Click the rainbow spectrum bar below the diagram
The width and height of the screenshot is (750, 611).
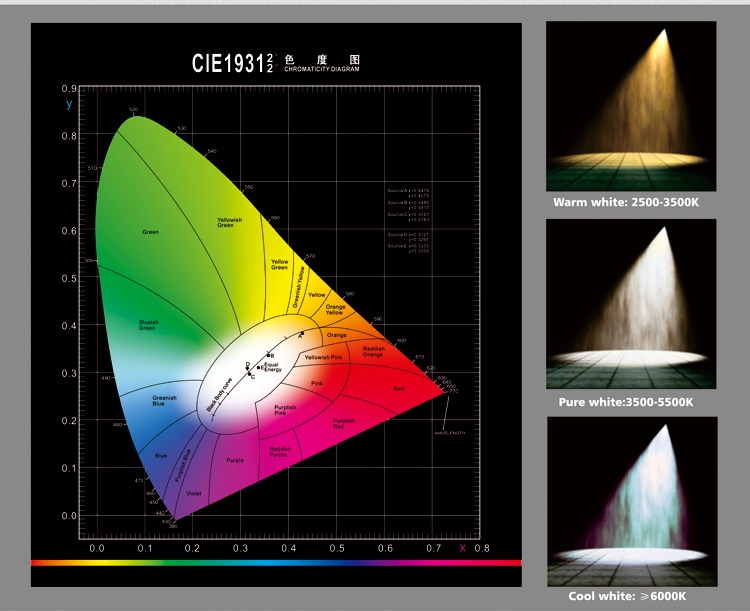pos(276,563)
